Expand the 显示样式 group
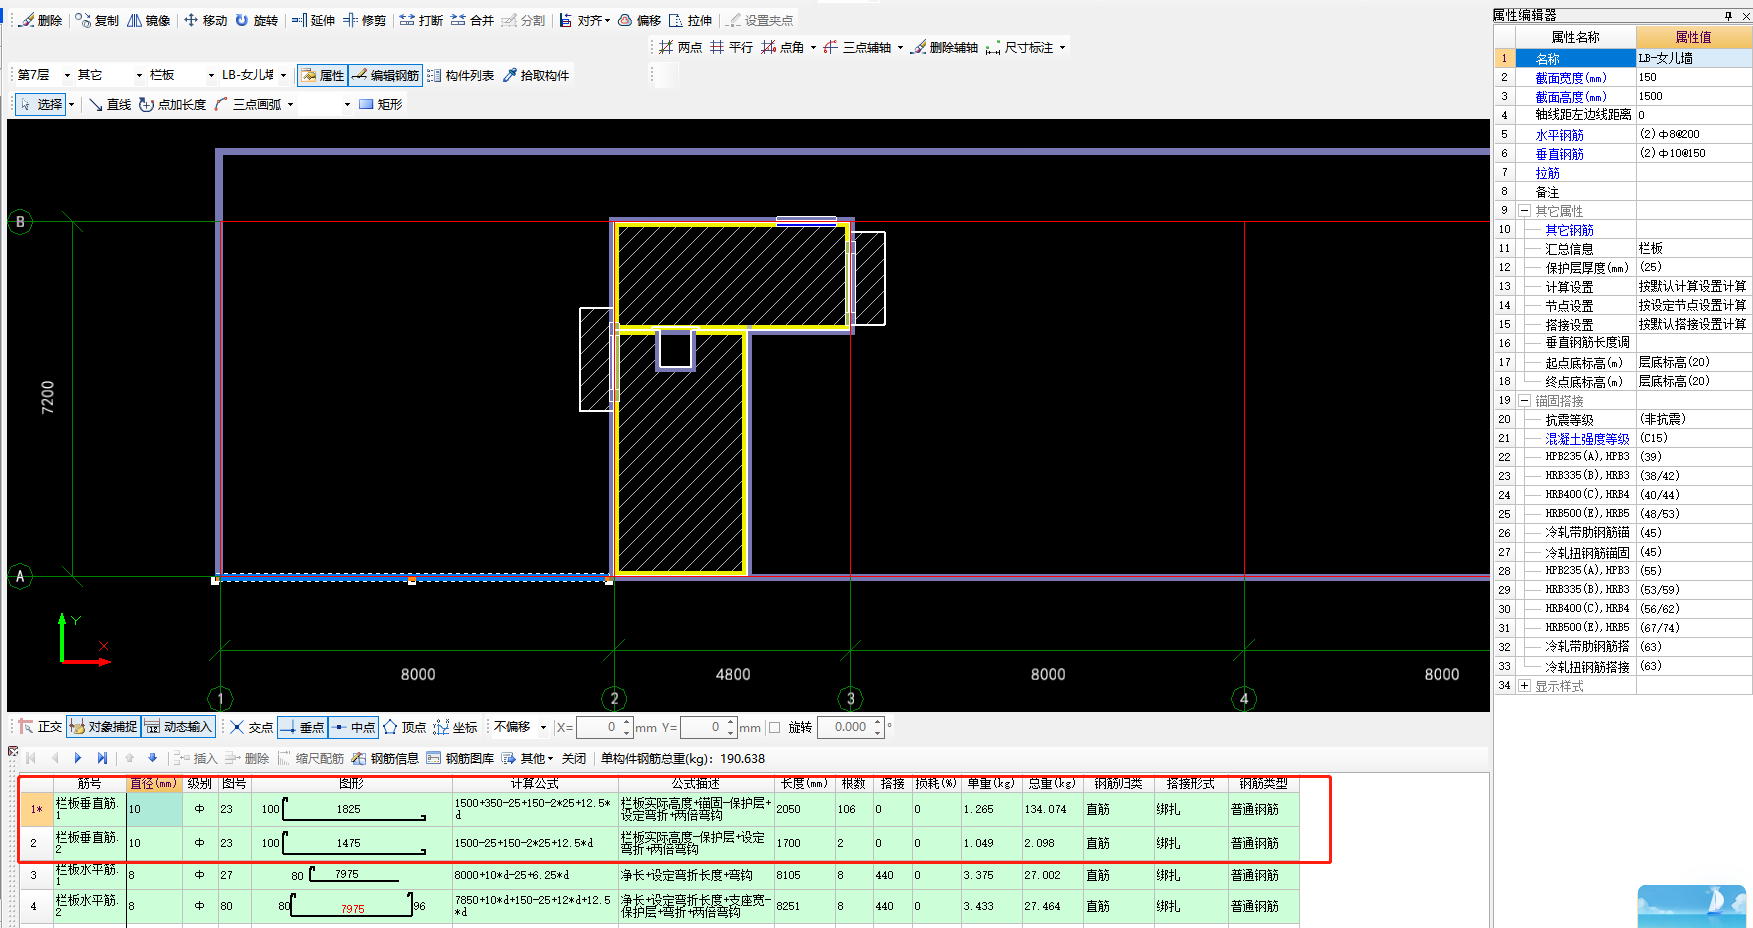 [1524, 686]
